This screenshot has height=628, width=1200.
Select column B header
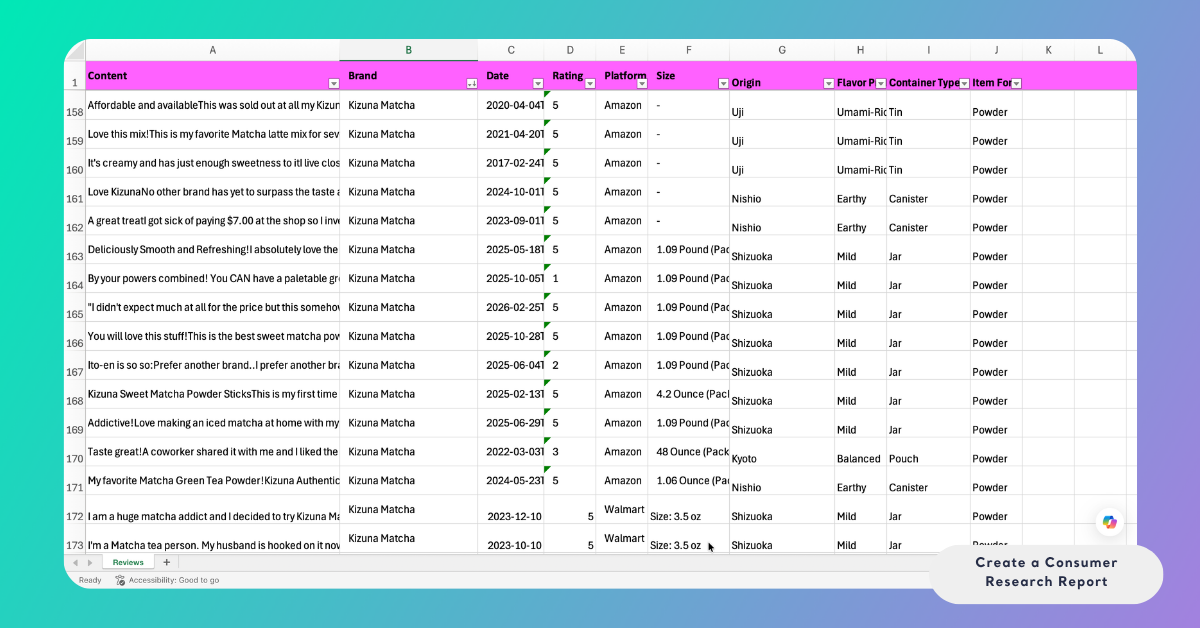point(409,50)
